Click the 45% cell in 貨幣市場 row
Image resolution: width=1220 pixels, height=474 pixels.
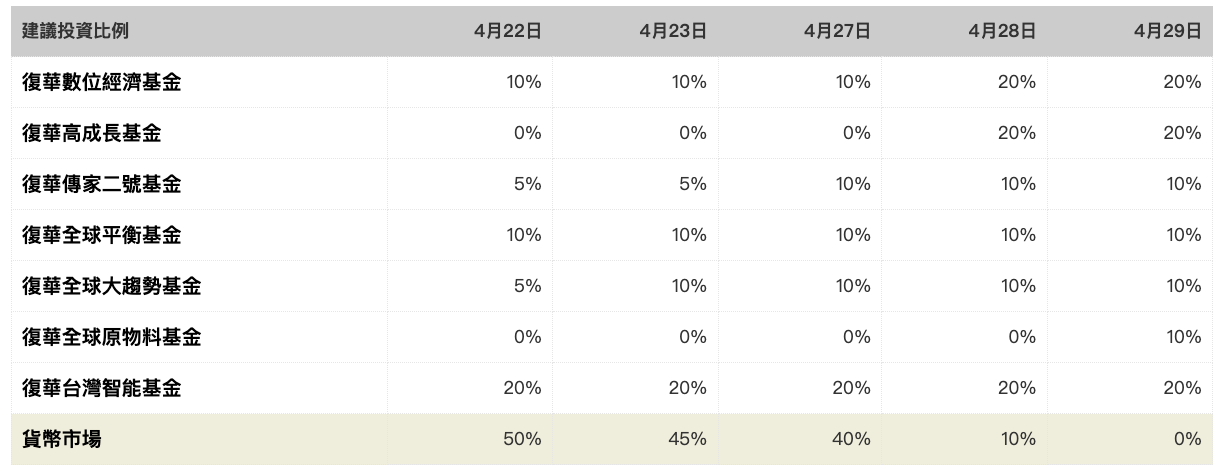(x=688, y=439)
